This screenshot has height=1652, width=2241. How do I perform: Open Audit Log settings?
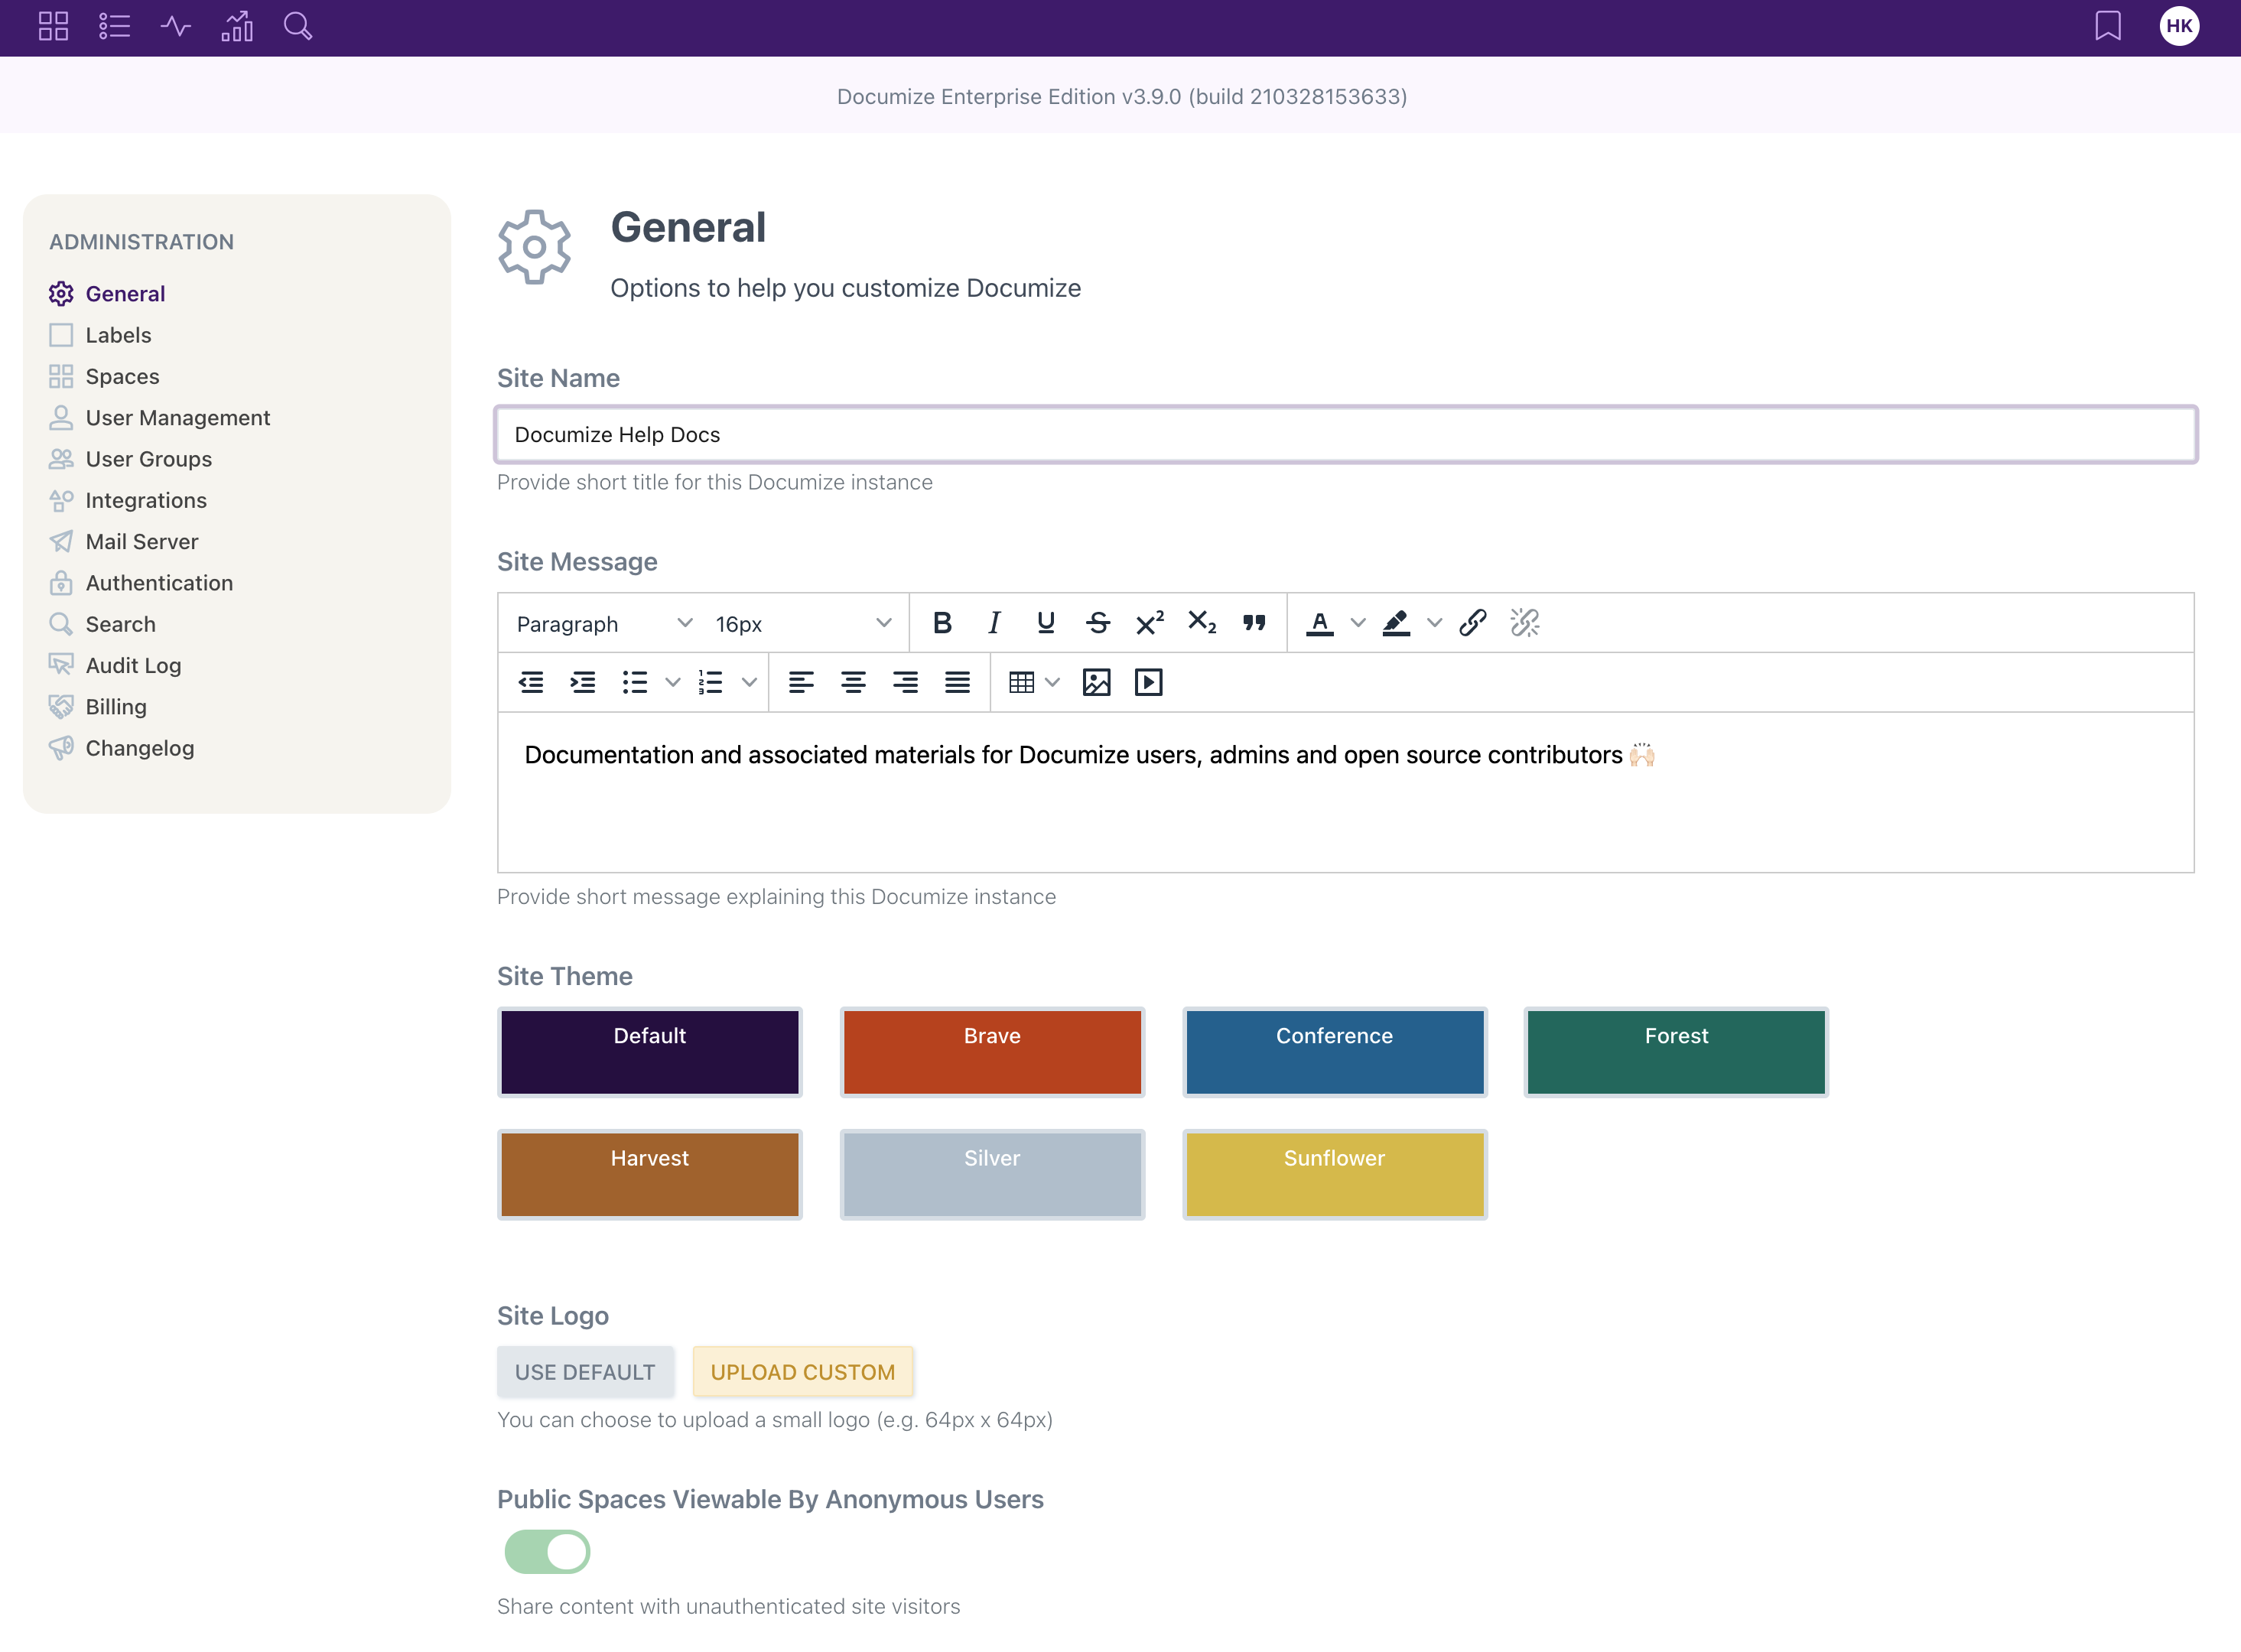tap(134, 665)
